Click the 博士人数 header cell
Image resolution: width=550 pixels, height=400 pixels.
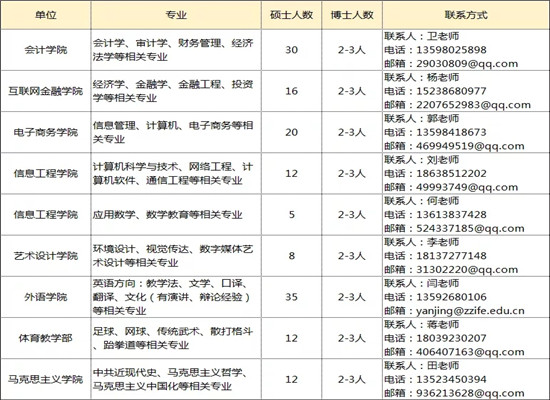(x=352, y=15)
